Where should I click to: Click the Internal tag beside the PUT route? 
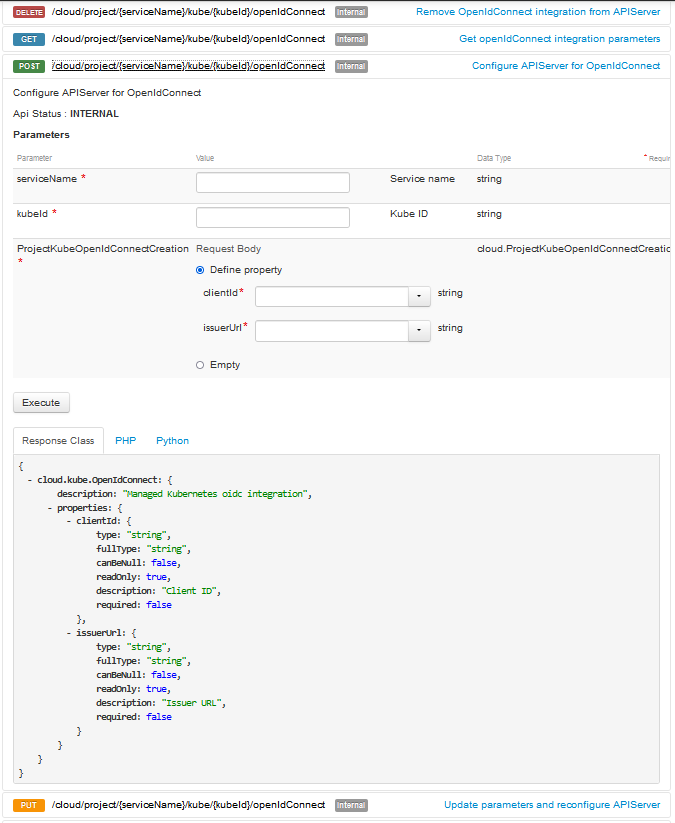point(350,804)
